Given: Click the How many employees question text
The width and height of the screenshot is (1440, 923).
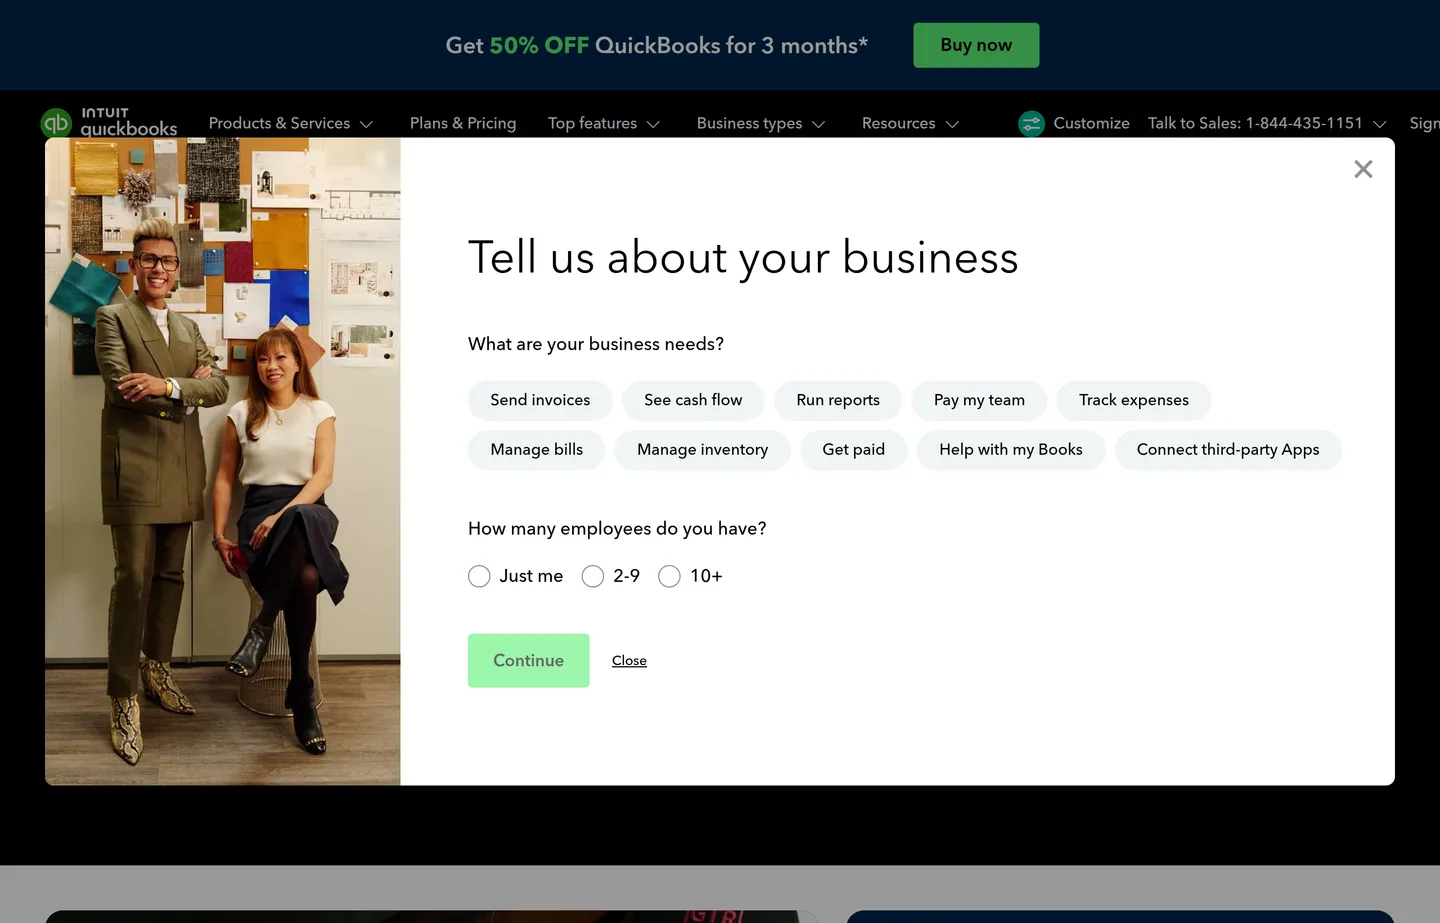Looking at the screenshot, I should point(617,528).
